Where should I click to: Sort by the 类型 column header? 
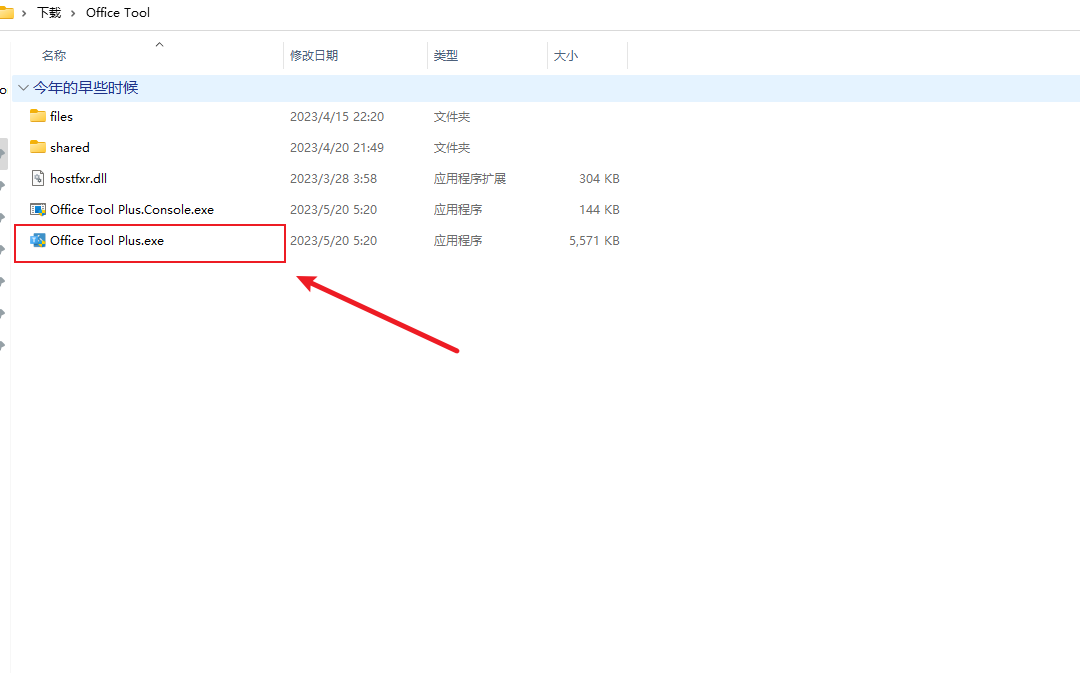click(446, 56)
